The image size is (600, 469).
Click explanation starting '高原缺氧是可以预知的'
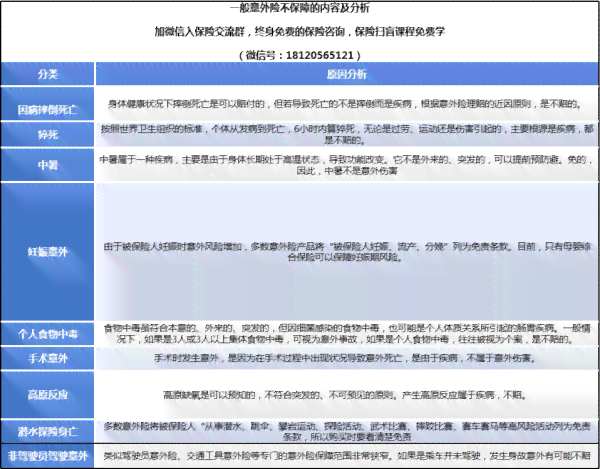click(345, 395)
